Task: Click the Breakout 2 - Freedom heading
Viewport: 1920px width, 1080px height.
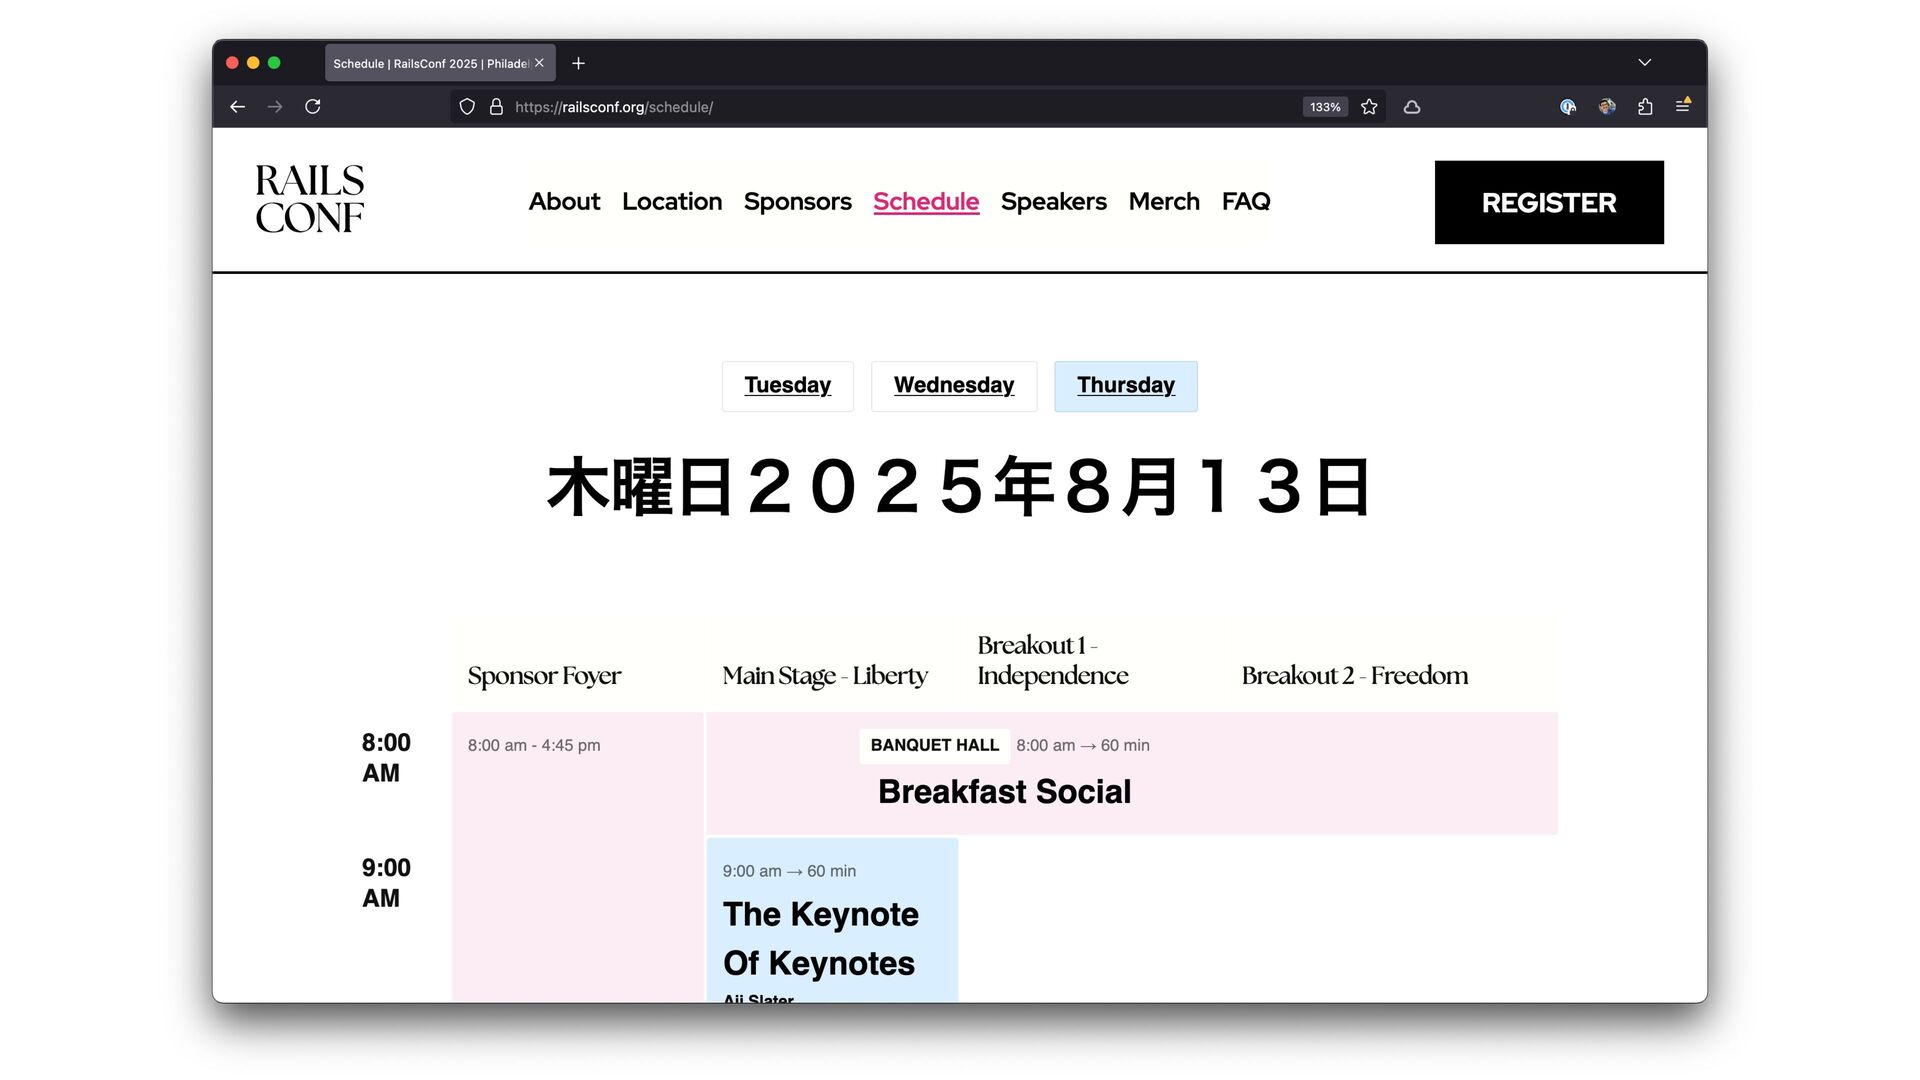Action: [x=1355, y=676]
